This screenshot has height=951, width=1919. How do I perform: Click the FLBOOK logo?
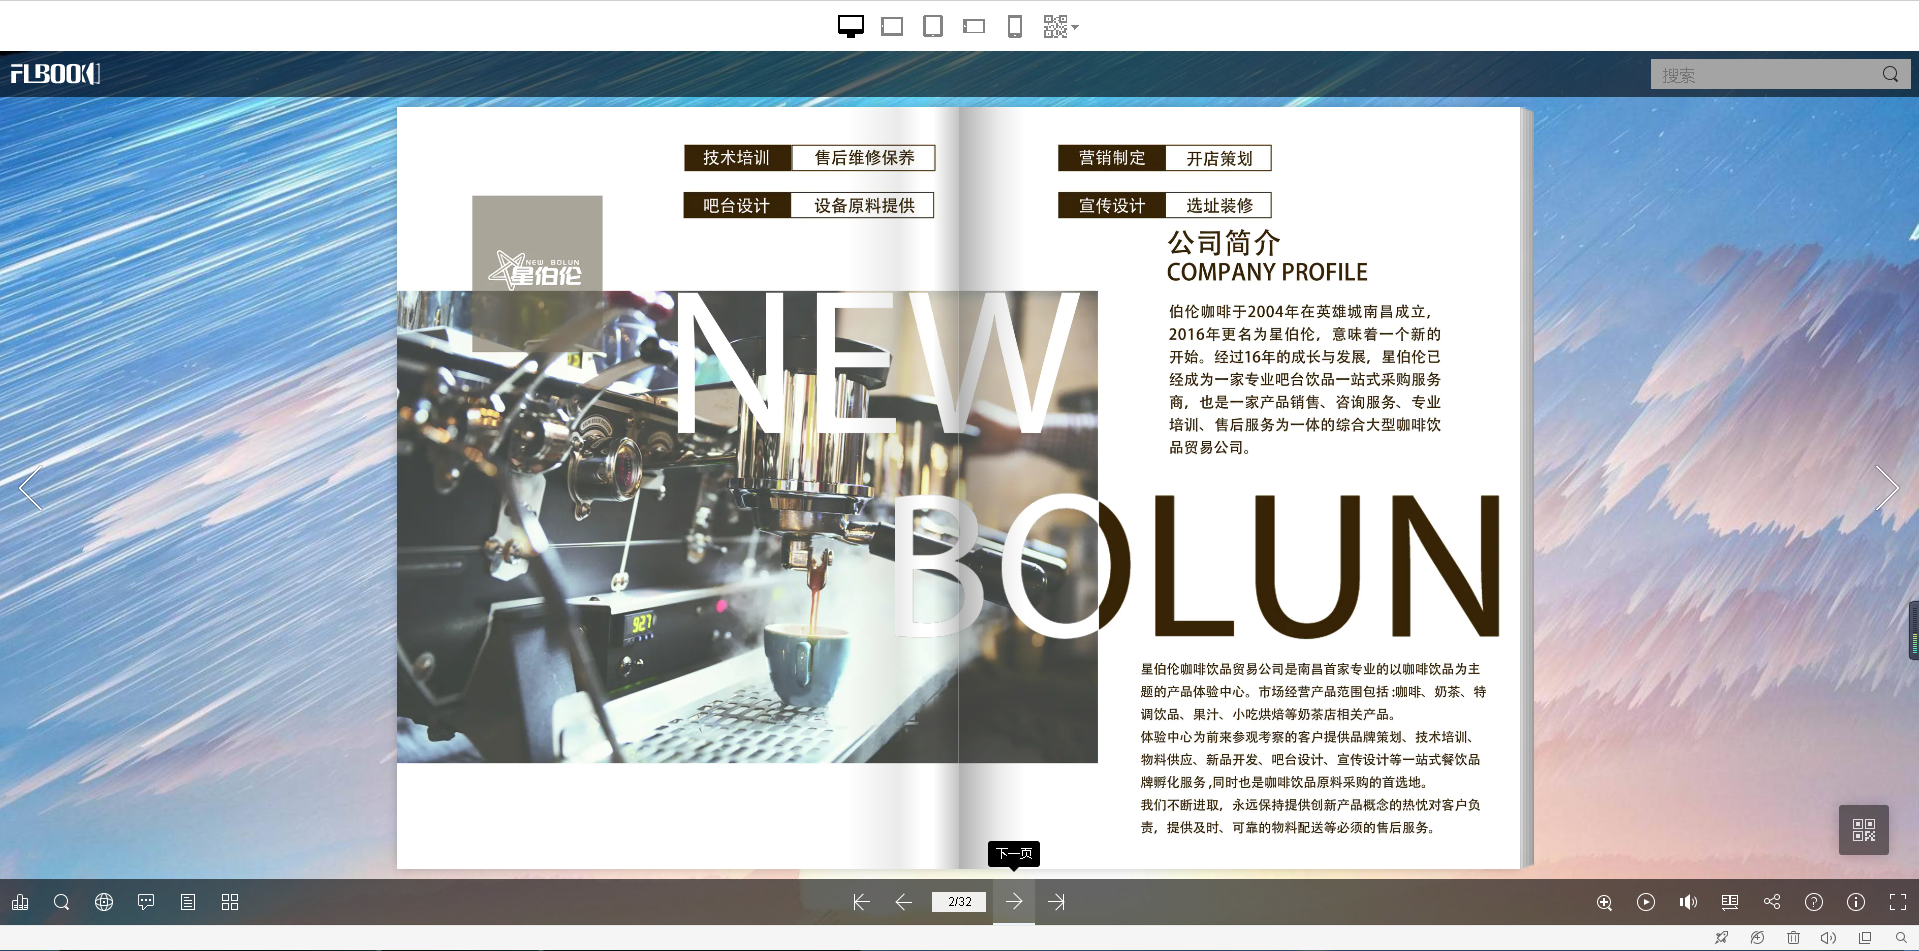click(55, 73)
